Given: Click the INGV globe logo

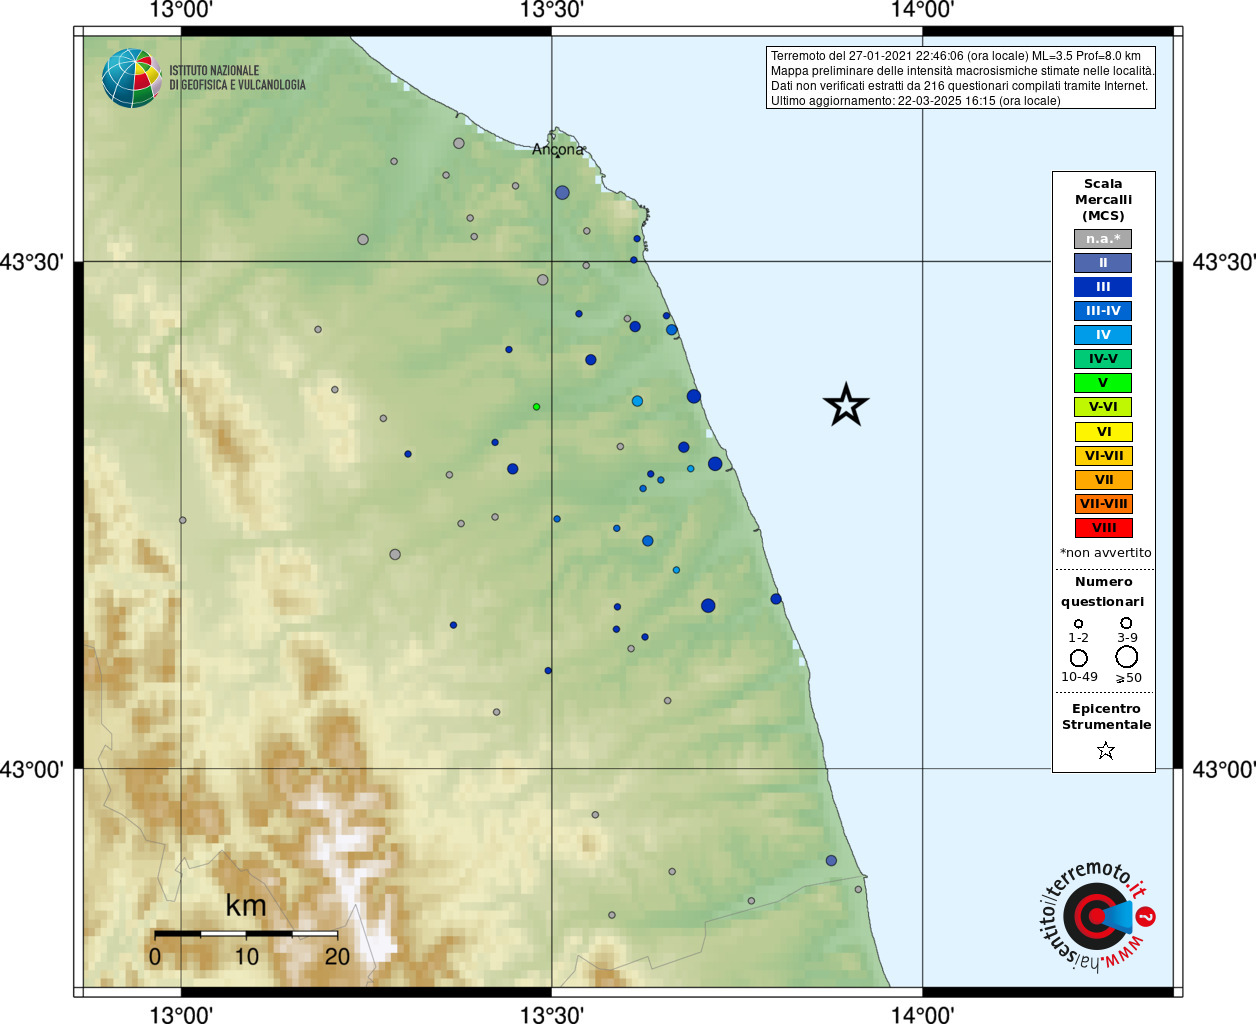Looking at the screenshot, I should (x=131, y=78).
